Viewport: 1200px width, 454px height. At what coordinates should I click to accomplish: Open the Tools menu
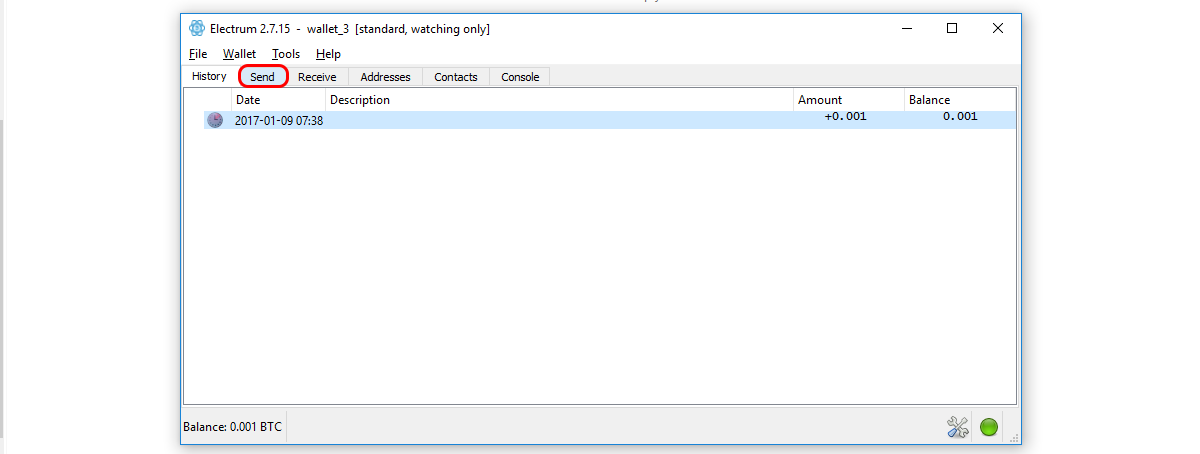(286, 54)
